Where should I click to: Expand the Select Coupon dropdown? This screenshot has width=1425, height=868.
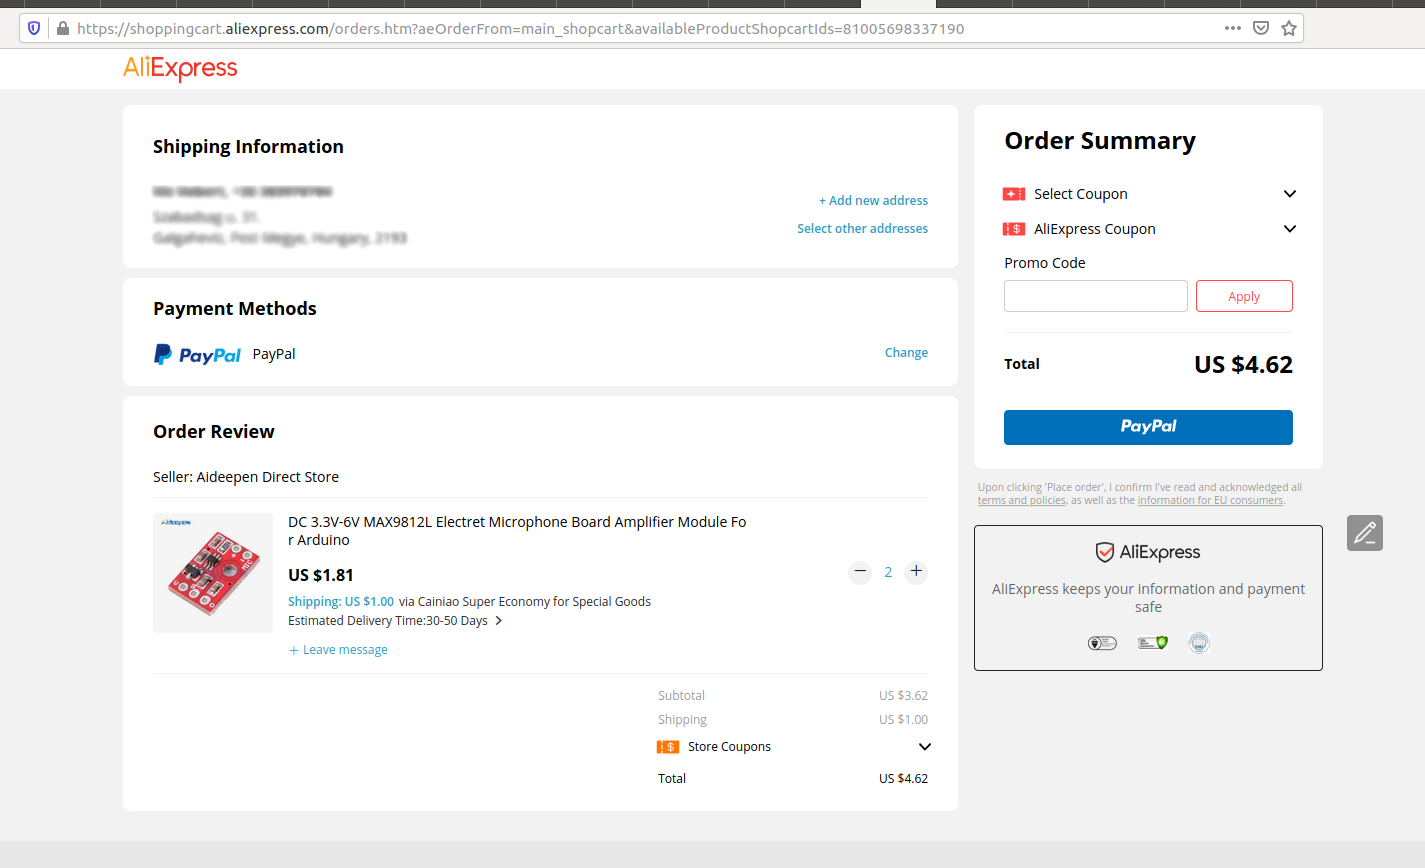(1290, 194)
